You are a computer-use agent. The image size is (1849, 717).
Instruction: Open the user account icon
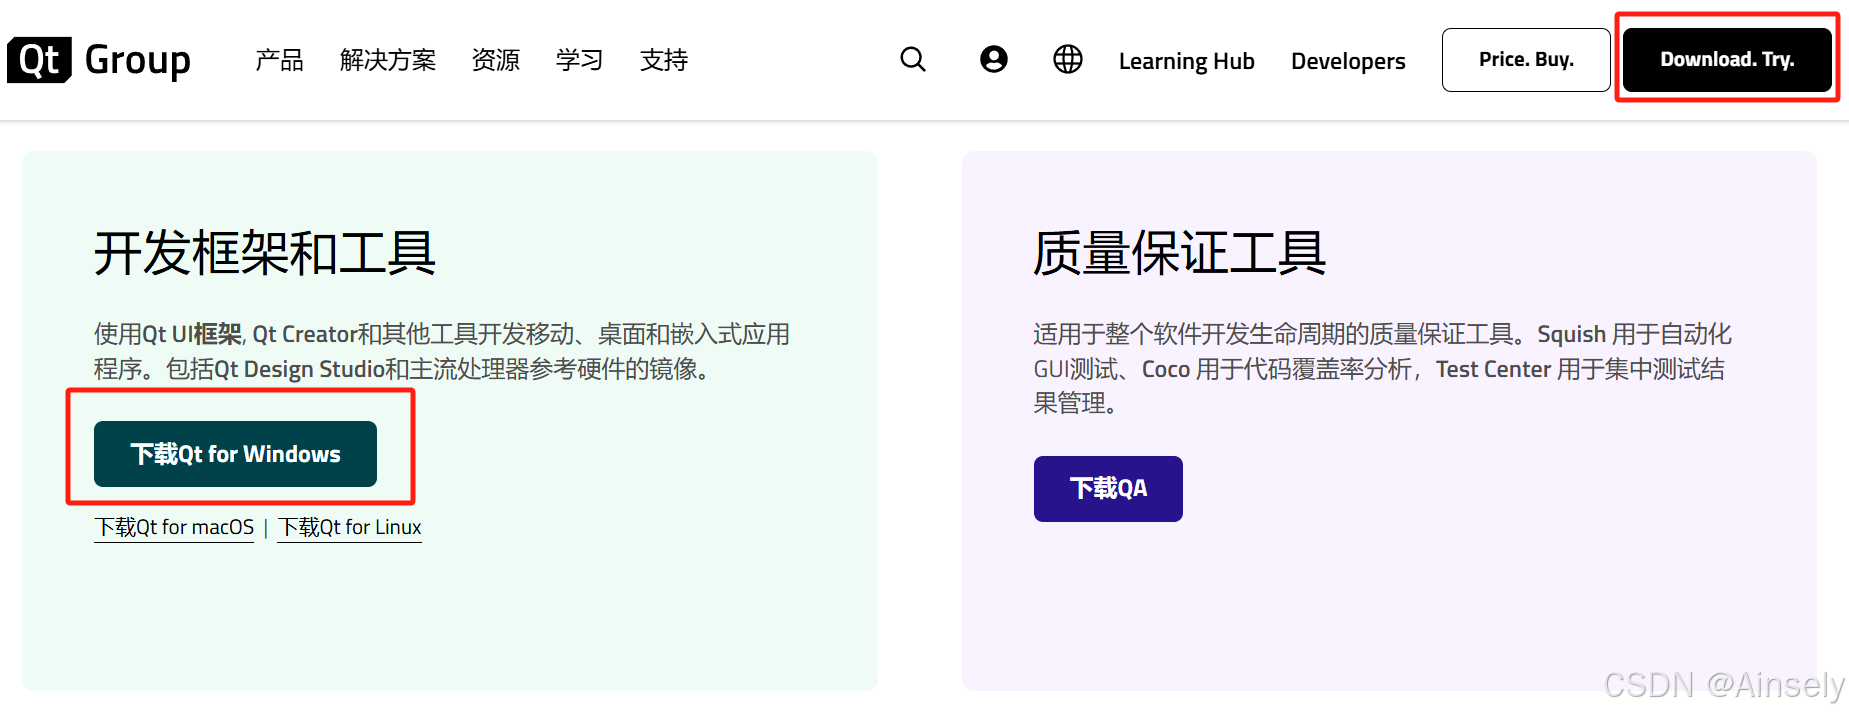click(x=994, y=60)
